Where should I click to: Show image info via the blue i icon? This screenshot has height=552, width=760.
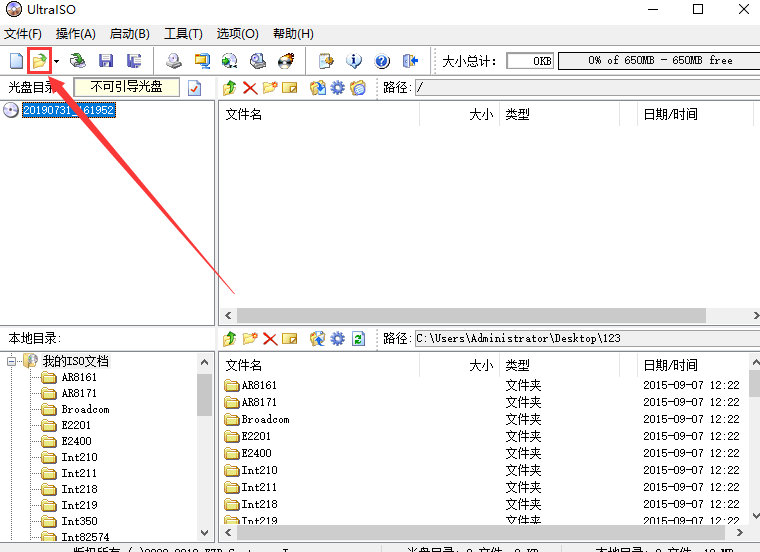point(354,61)
